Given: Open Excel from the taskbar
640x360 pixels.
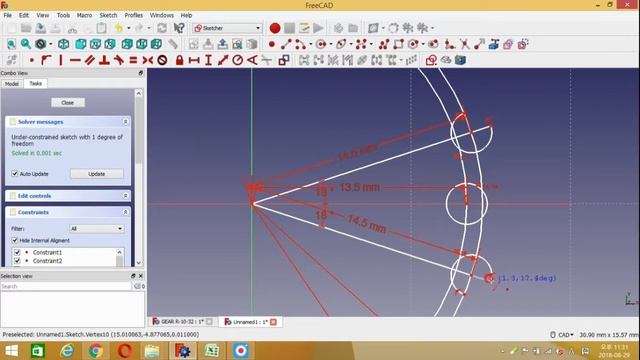Looking at the screenshot, I should click(x=212, y=351).
